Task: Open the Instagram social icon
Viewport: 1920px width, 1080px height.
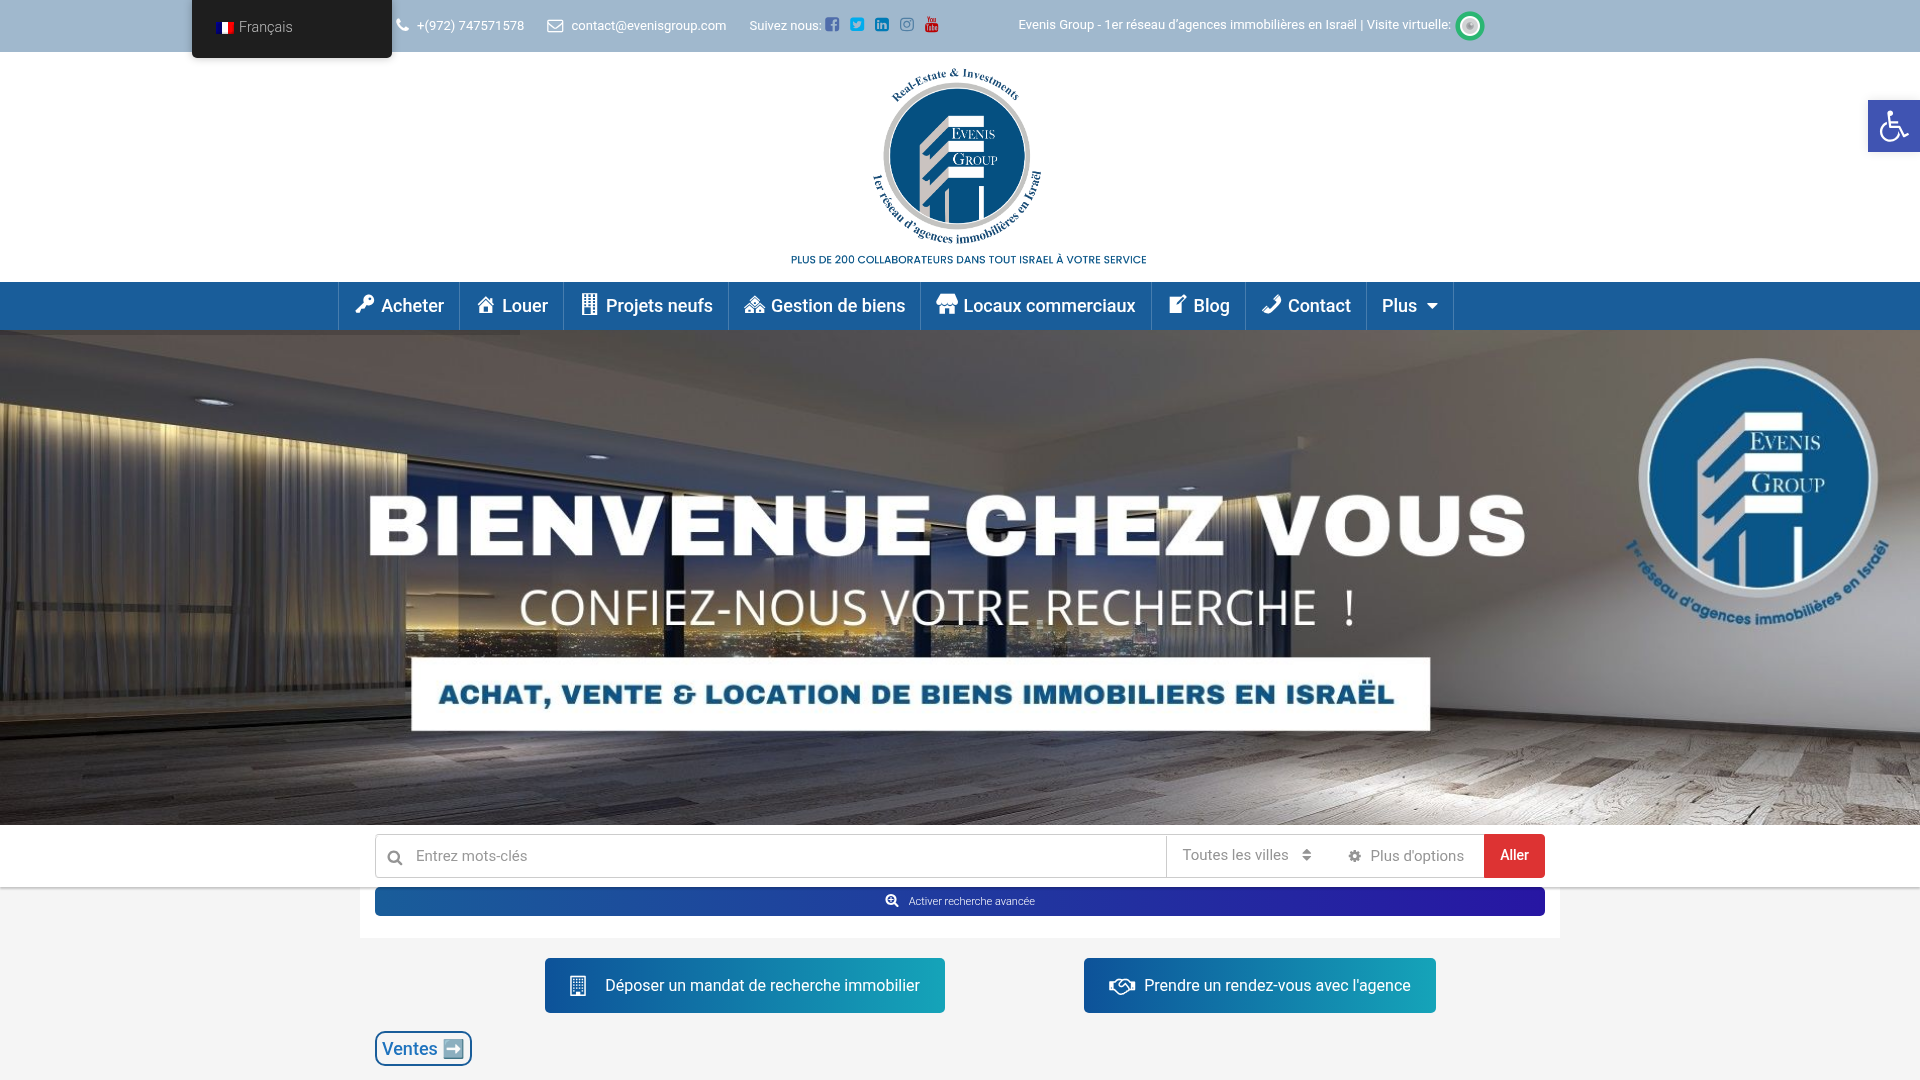Action: [x=907, y=25]
